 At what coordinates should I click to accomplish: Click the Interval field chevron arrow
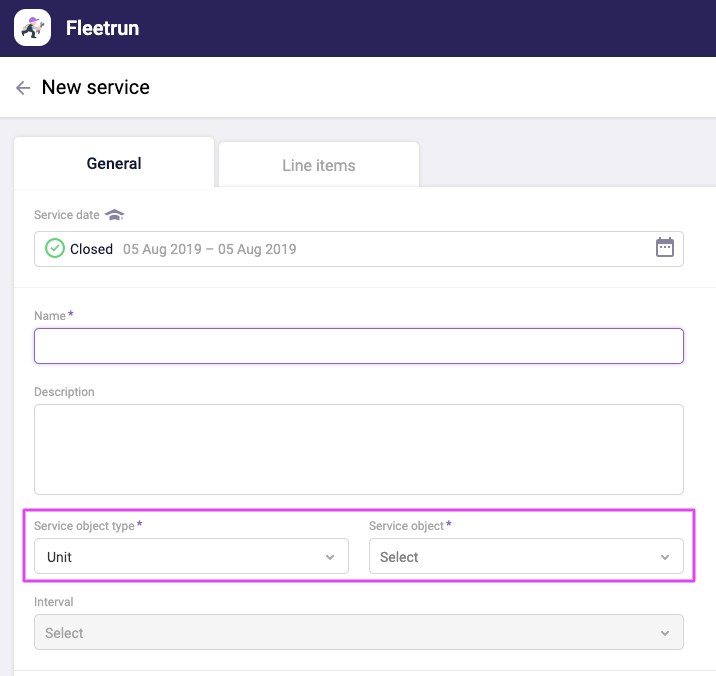[665, 633]
